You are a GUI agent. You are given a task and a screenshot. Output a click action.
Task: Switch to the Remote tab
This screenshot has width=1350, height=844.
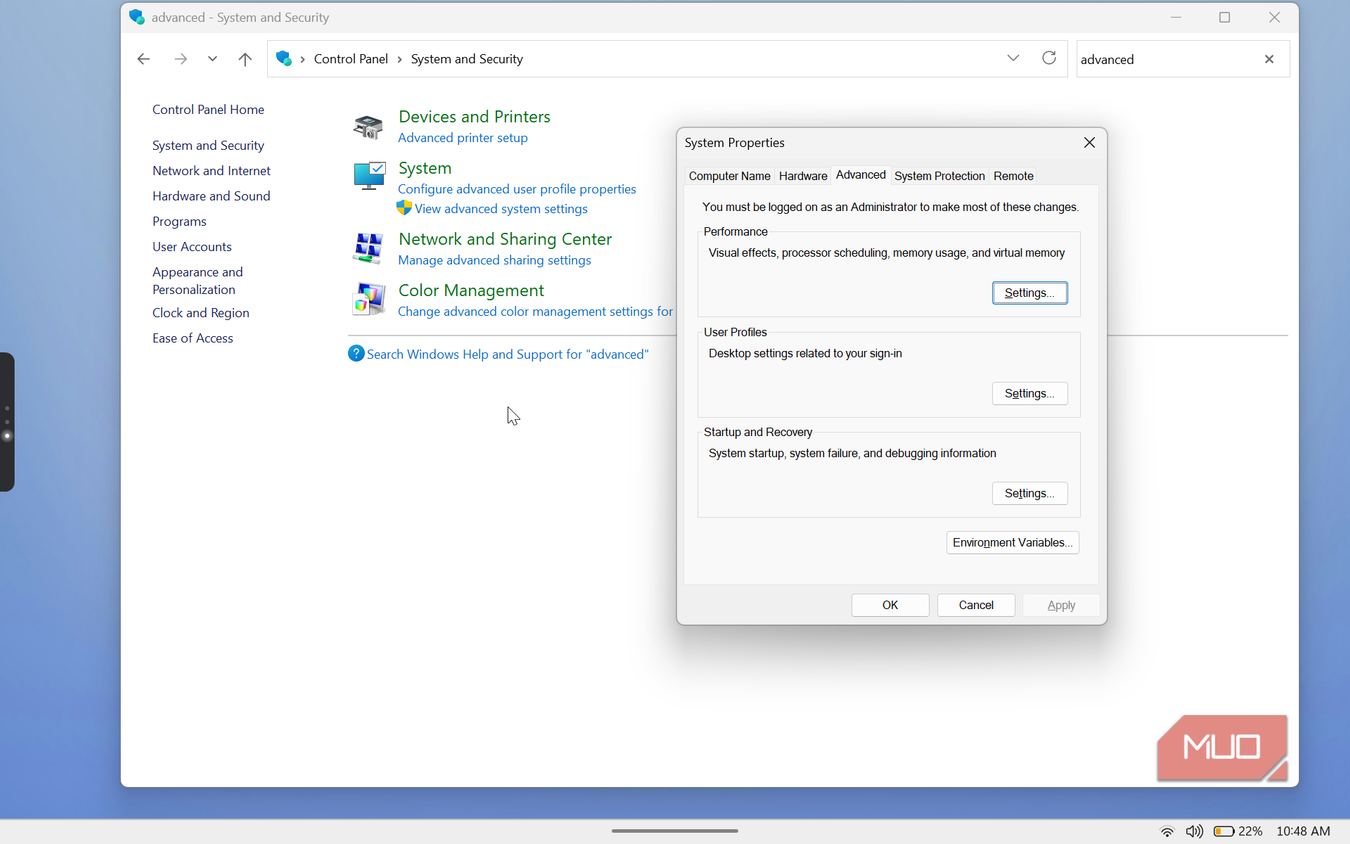(1013, 176)
